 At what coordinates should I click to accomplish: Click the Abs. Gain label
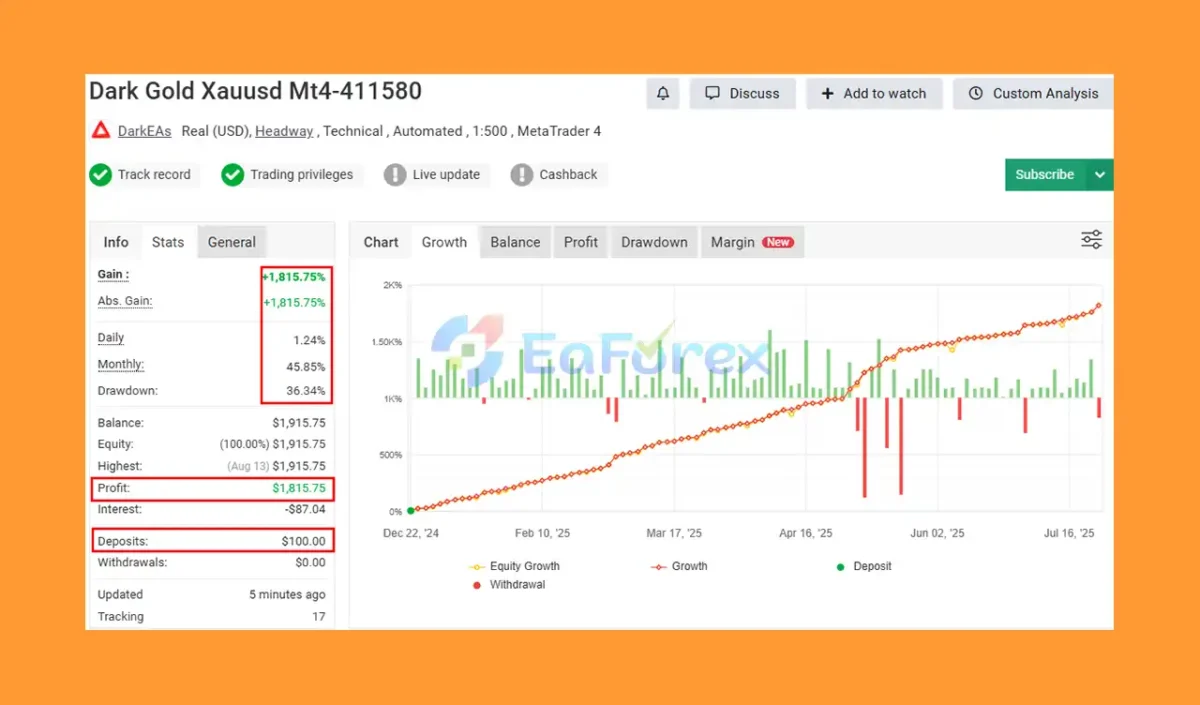[x=125, y=301]
